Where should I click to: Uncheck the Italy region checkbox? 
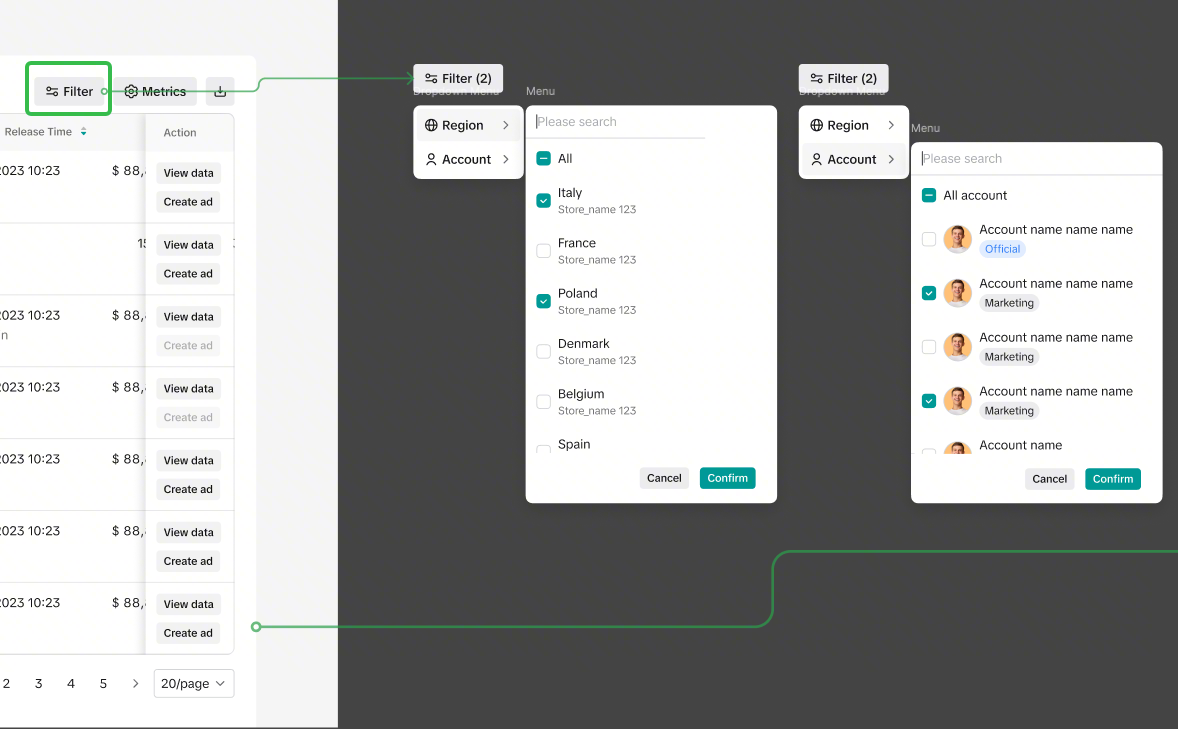click(544, 200)
